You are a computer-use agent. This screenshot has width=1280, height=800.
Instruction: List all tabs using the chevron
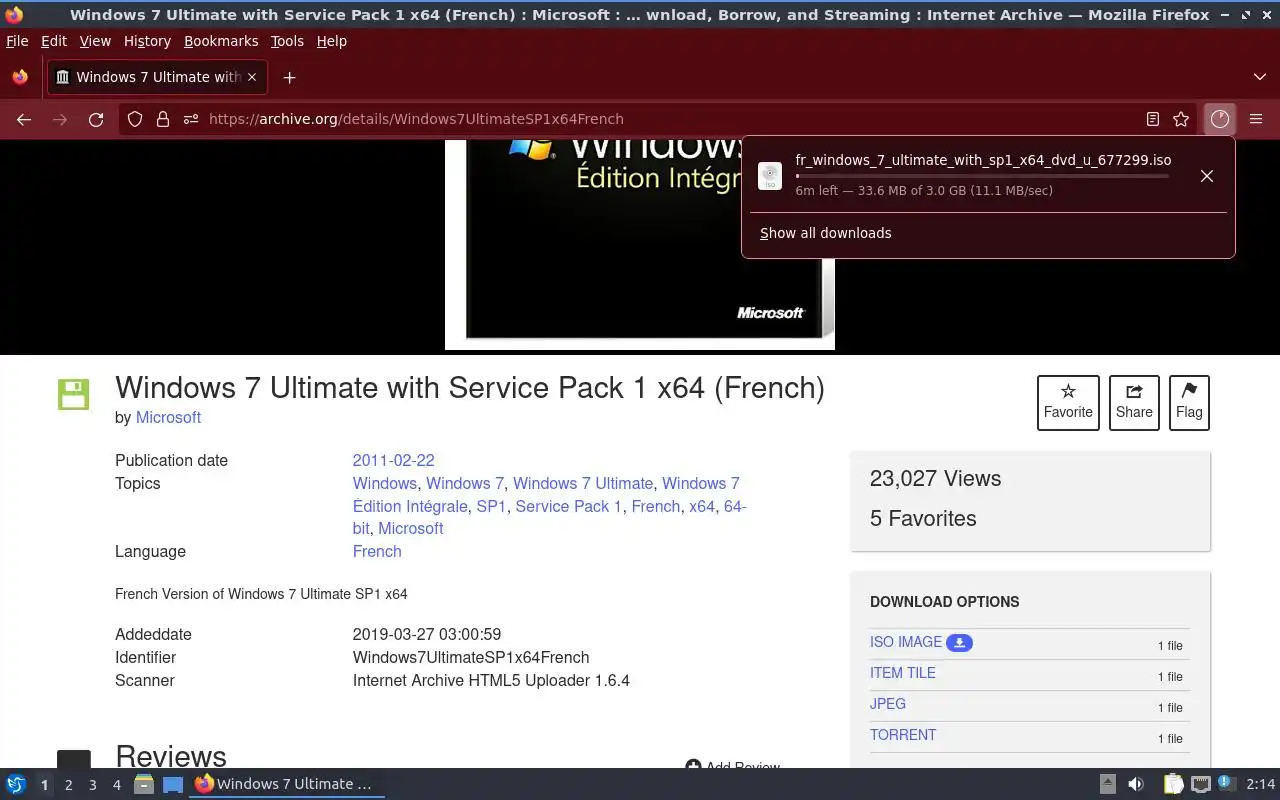(1259, 77)
